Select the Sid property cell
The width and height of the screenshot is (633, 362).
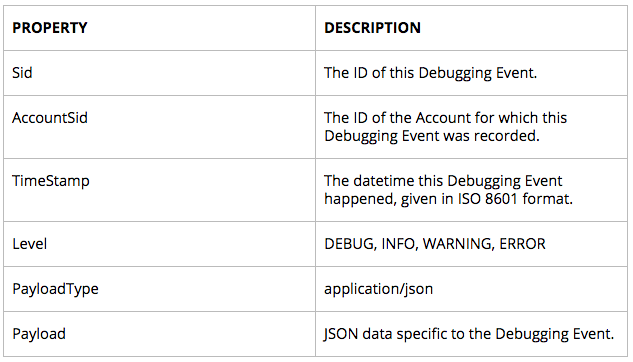(x=159, y=73)
